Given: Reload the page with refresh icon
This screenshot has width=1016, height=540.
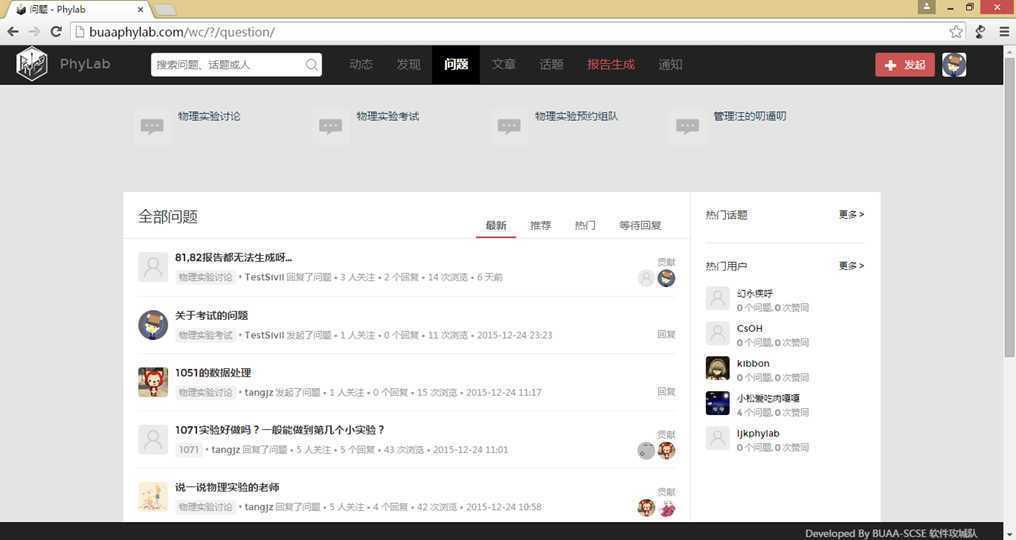Looking at the screenshot, I should click(x=56, y=32).
